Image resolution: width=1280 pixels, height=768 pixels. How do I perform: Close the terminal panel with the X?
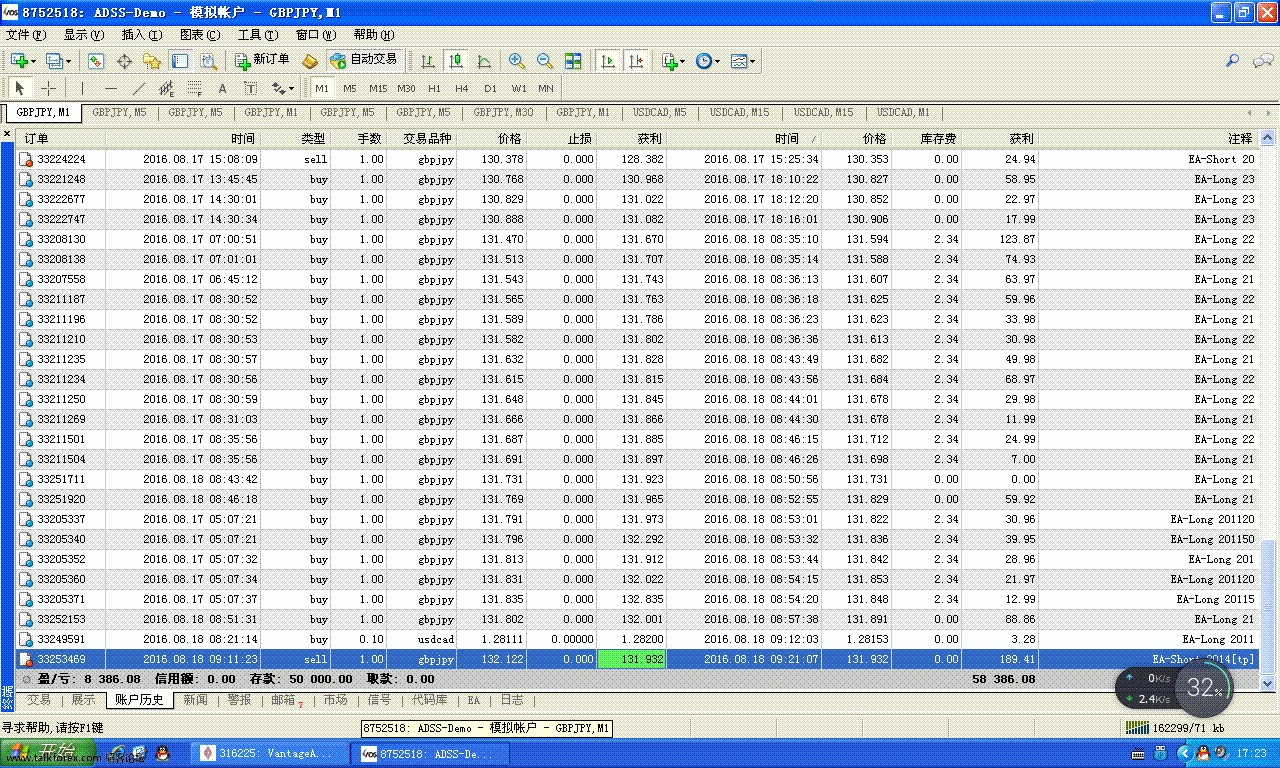[x=7, y=134]
